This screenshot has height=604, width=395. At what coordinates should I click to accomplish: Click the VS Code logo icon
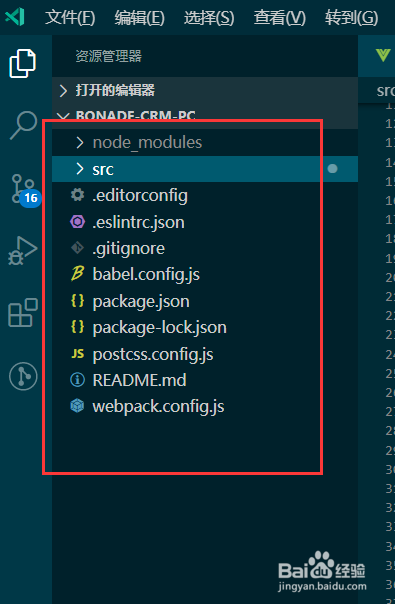click(15, 17)
